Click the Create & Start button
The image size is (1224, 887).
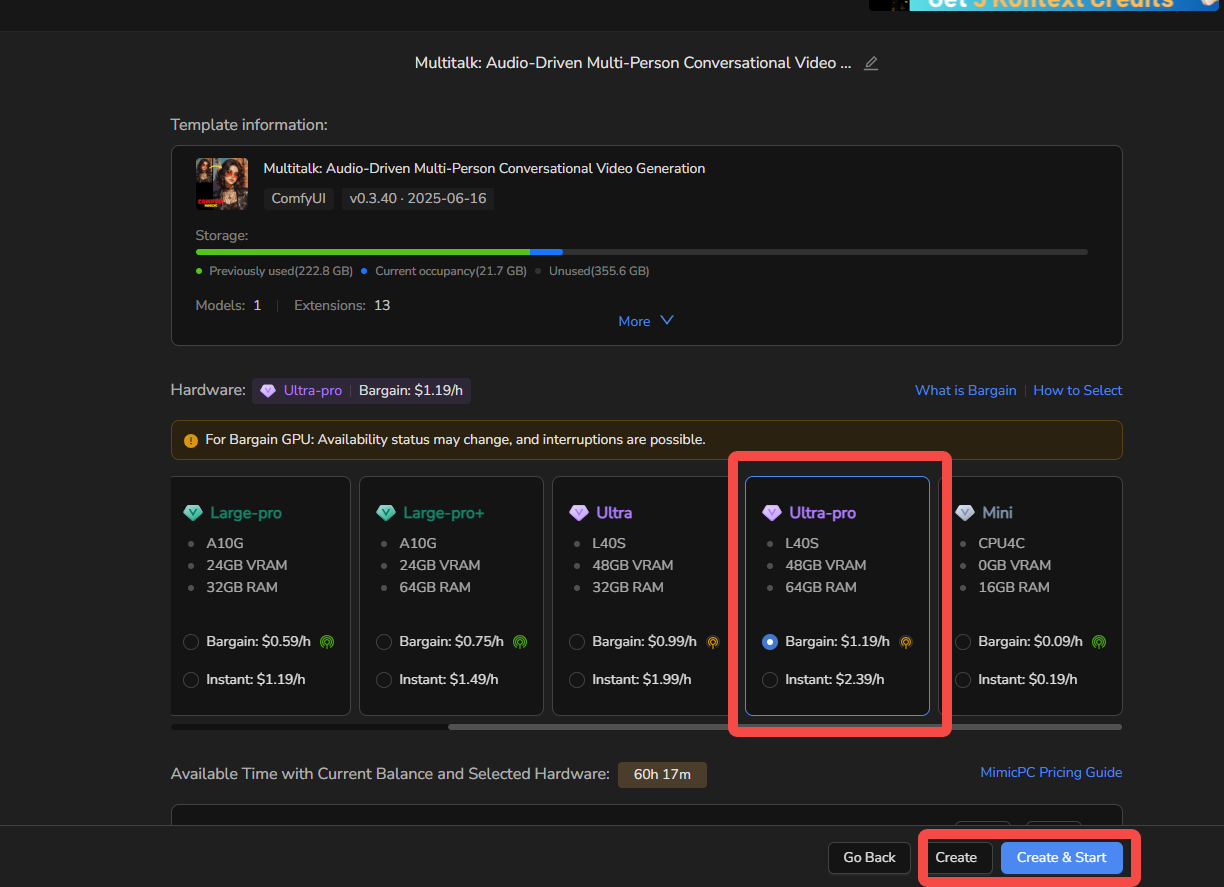coord(1062,858)
